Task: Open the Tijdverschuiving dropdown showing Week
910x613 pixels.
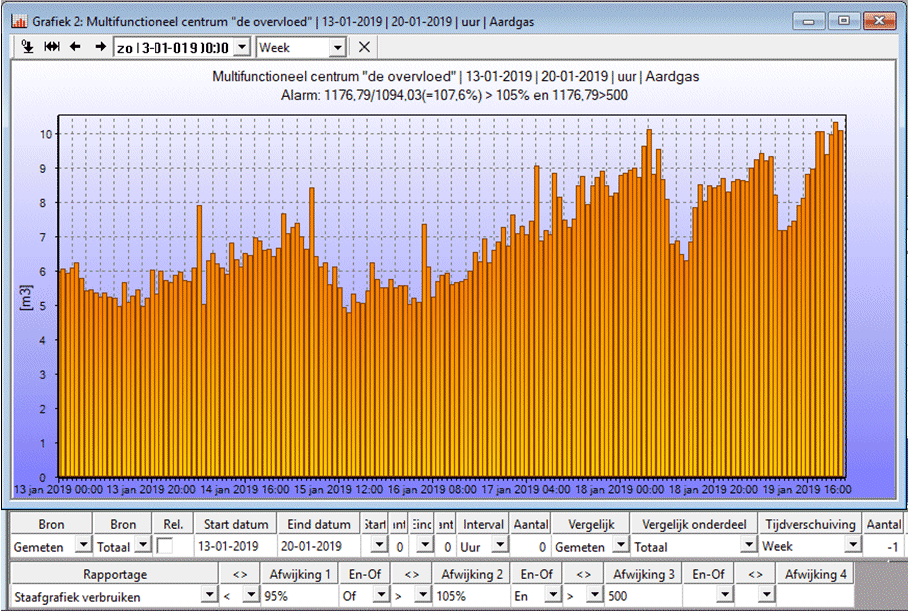Action: click(853, 546)
